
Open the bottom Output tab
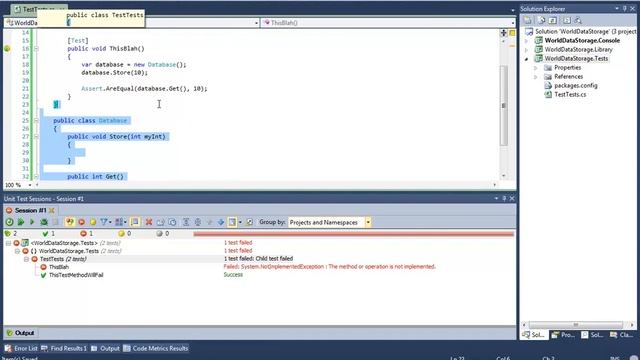(105, 348)
